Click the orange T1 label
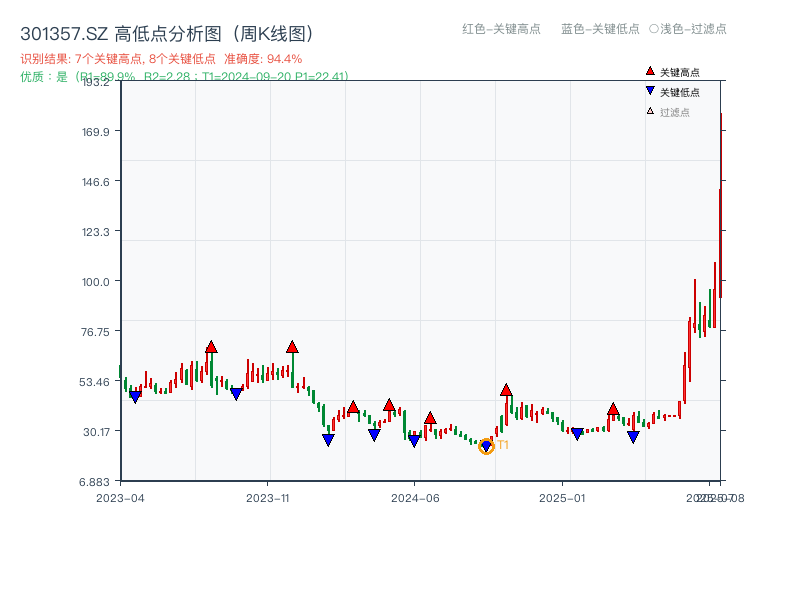The height and width of the screenshot is (600, 800). coord(503,445)
